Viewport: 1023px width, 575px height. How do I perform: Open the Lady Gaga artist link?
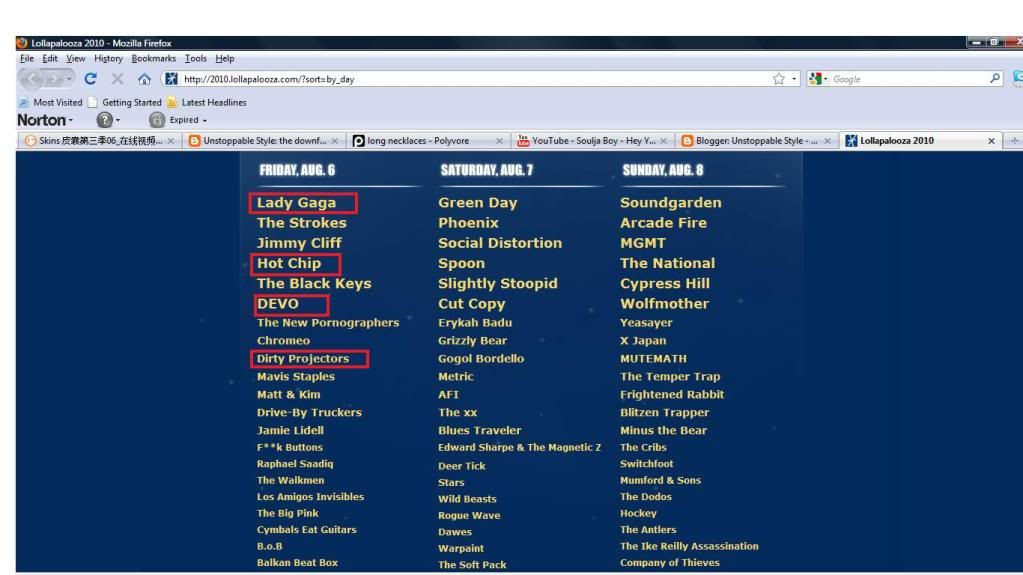click(x=296, y=203)
